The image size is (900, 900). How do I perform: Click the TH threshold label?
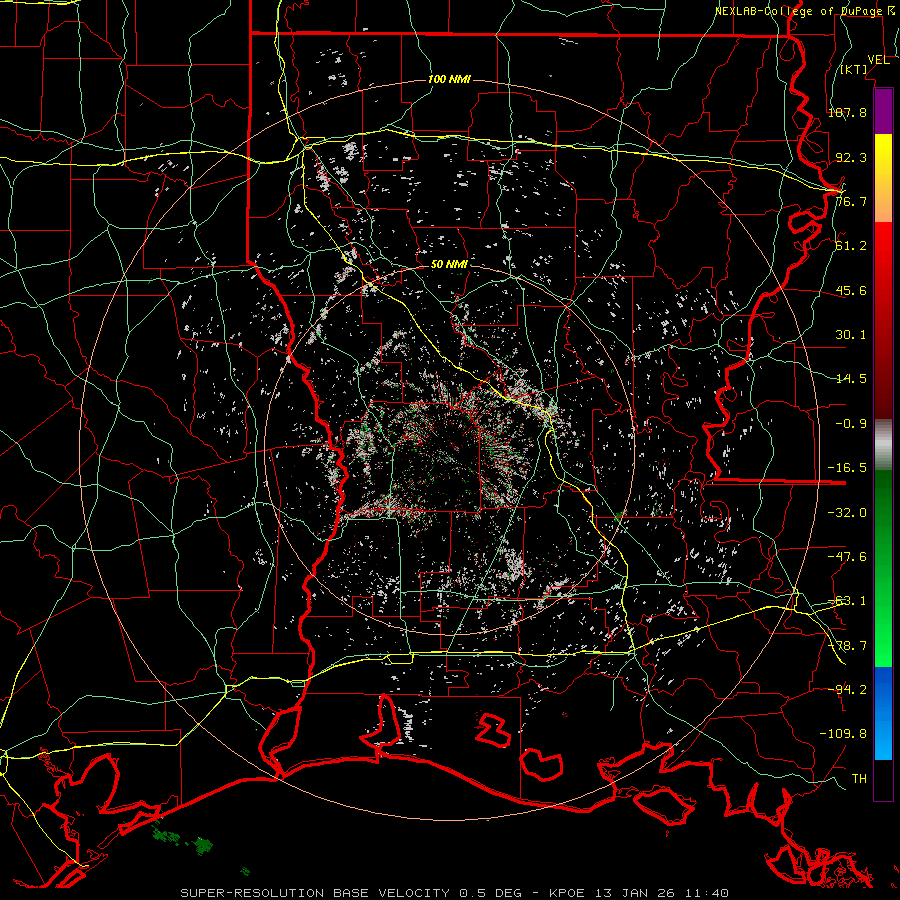[x=859, y=779]
